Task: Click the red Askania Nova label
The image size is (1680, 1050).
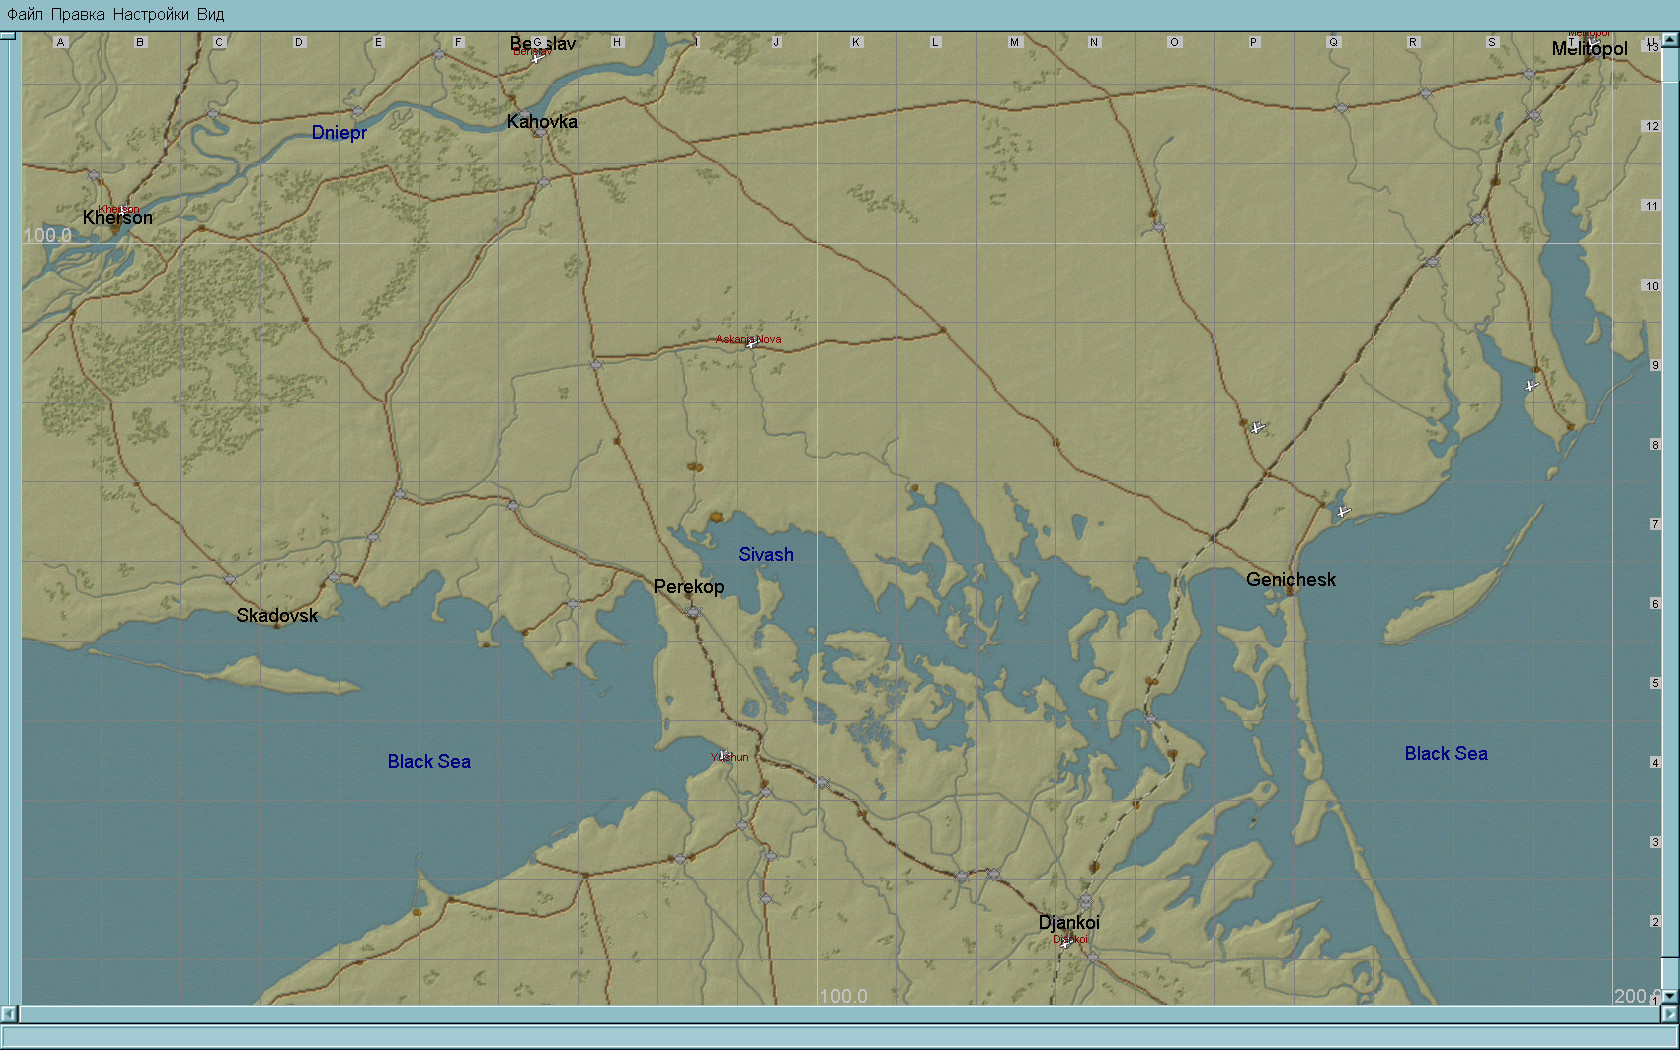Action: pyautogui.click(x=749, y=339)
